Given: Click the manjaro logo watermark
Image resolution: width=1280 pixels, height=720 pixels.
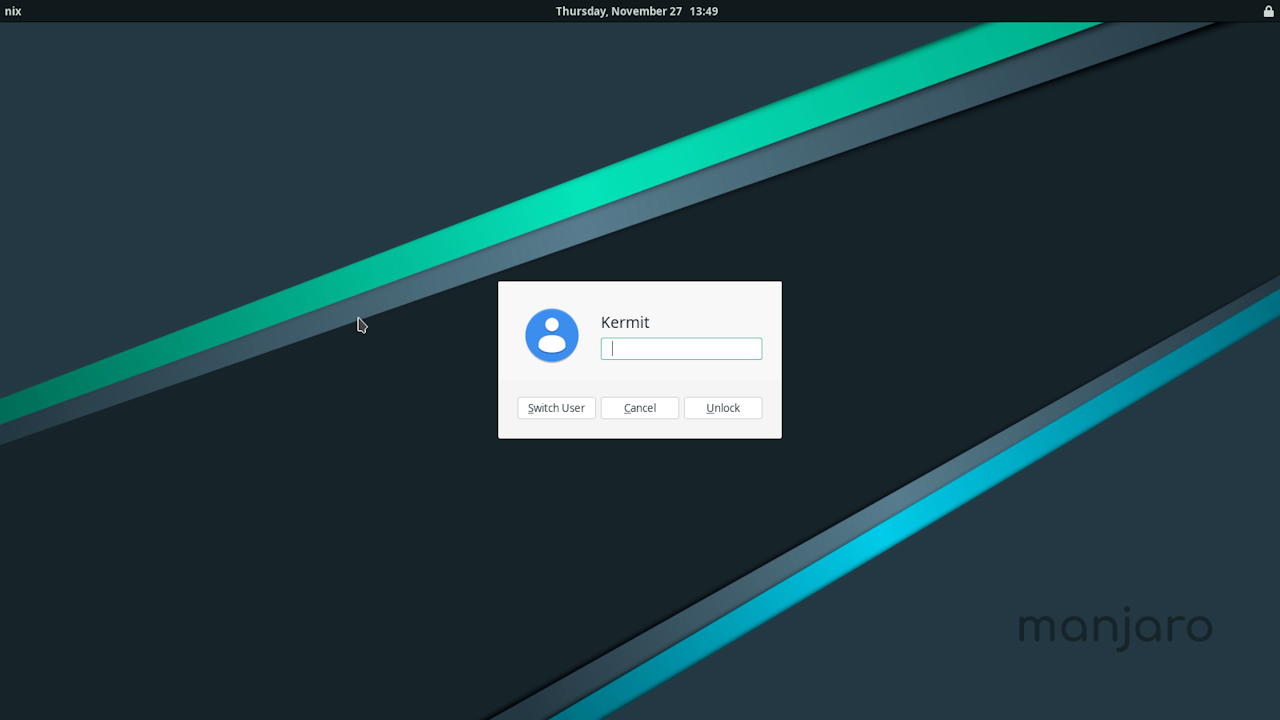Looking at the screenshot, I should (x=1115, y=628).
